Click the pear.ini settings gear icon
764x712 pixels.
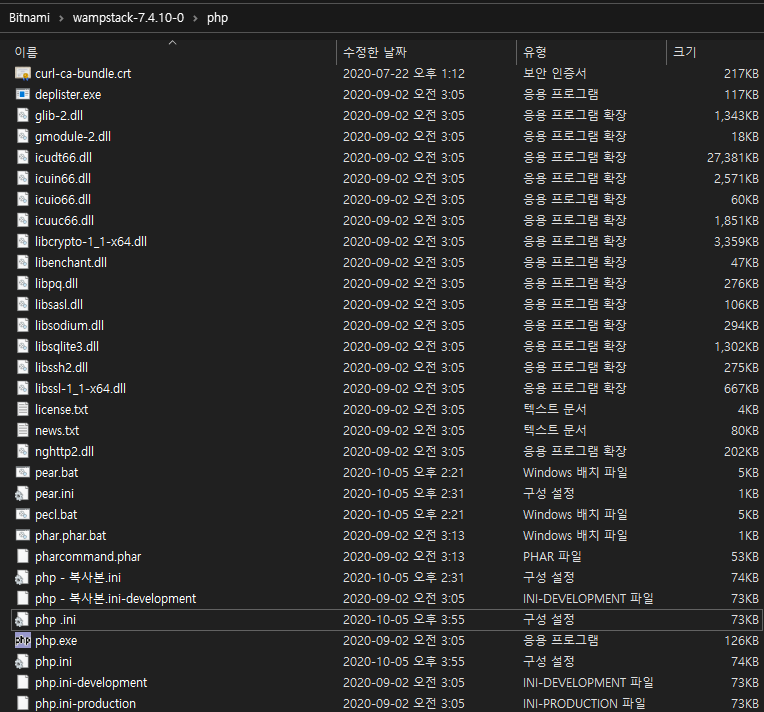[x=23, y=493]
